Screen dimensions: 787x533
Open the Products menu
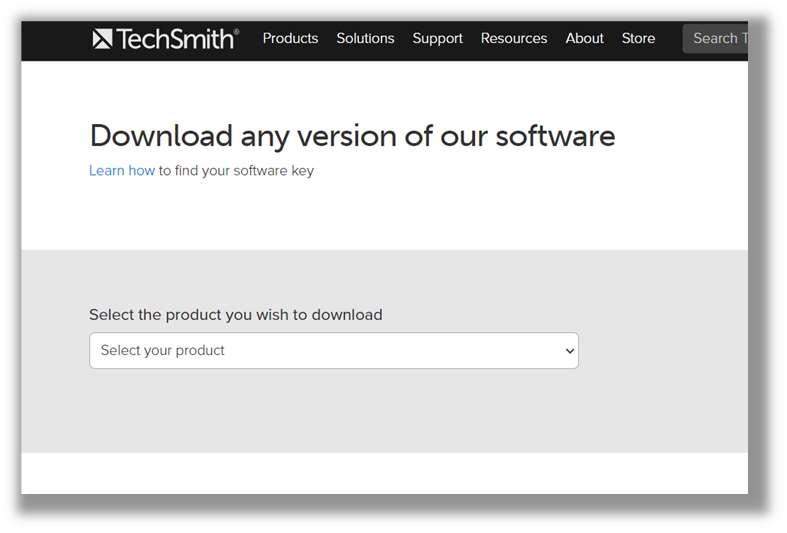290,38
